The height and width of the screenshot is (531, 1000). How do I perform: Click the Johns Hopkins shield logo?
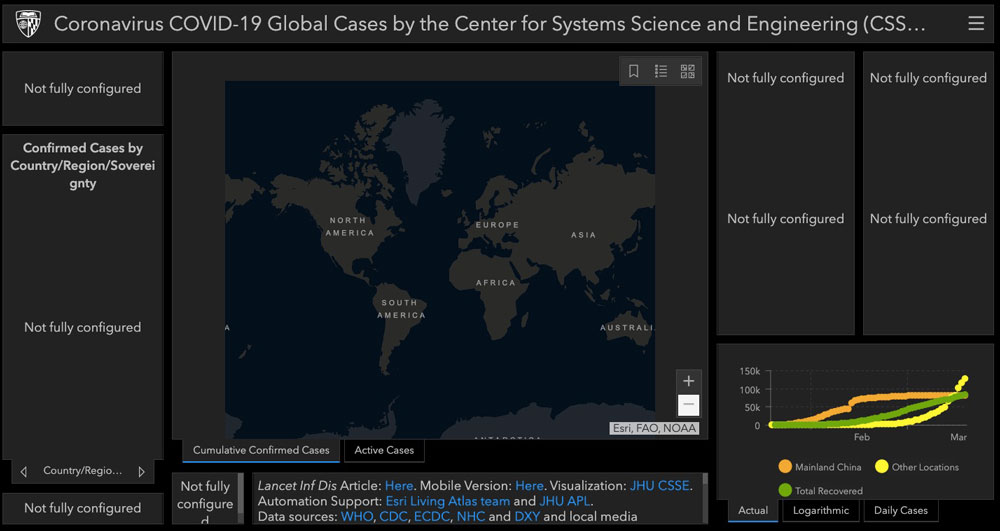(28, 24)
